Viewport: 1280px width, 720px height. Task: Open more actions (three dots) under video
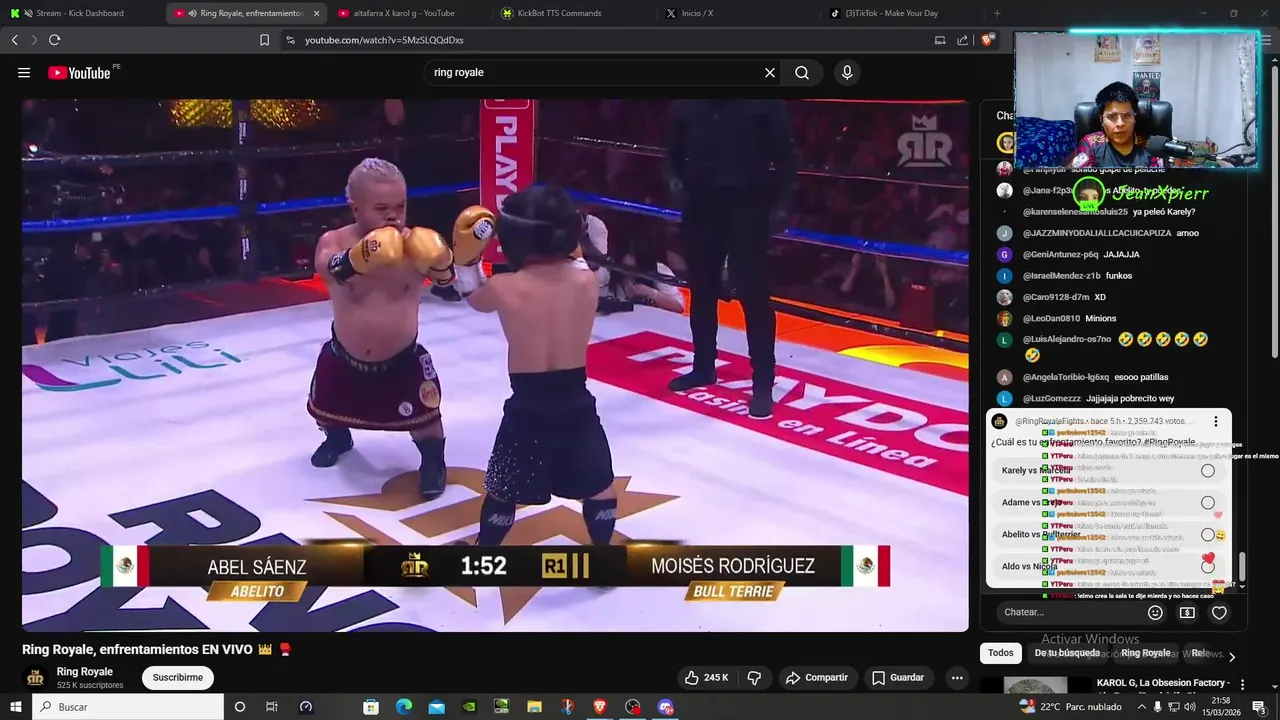click(957, 678)
